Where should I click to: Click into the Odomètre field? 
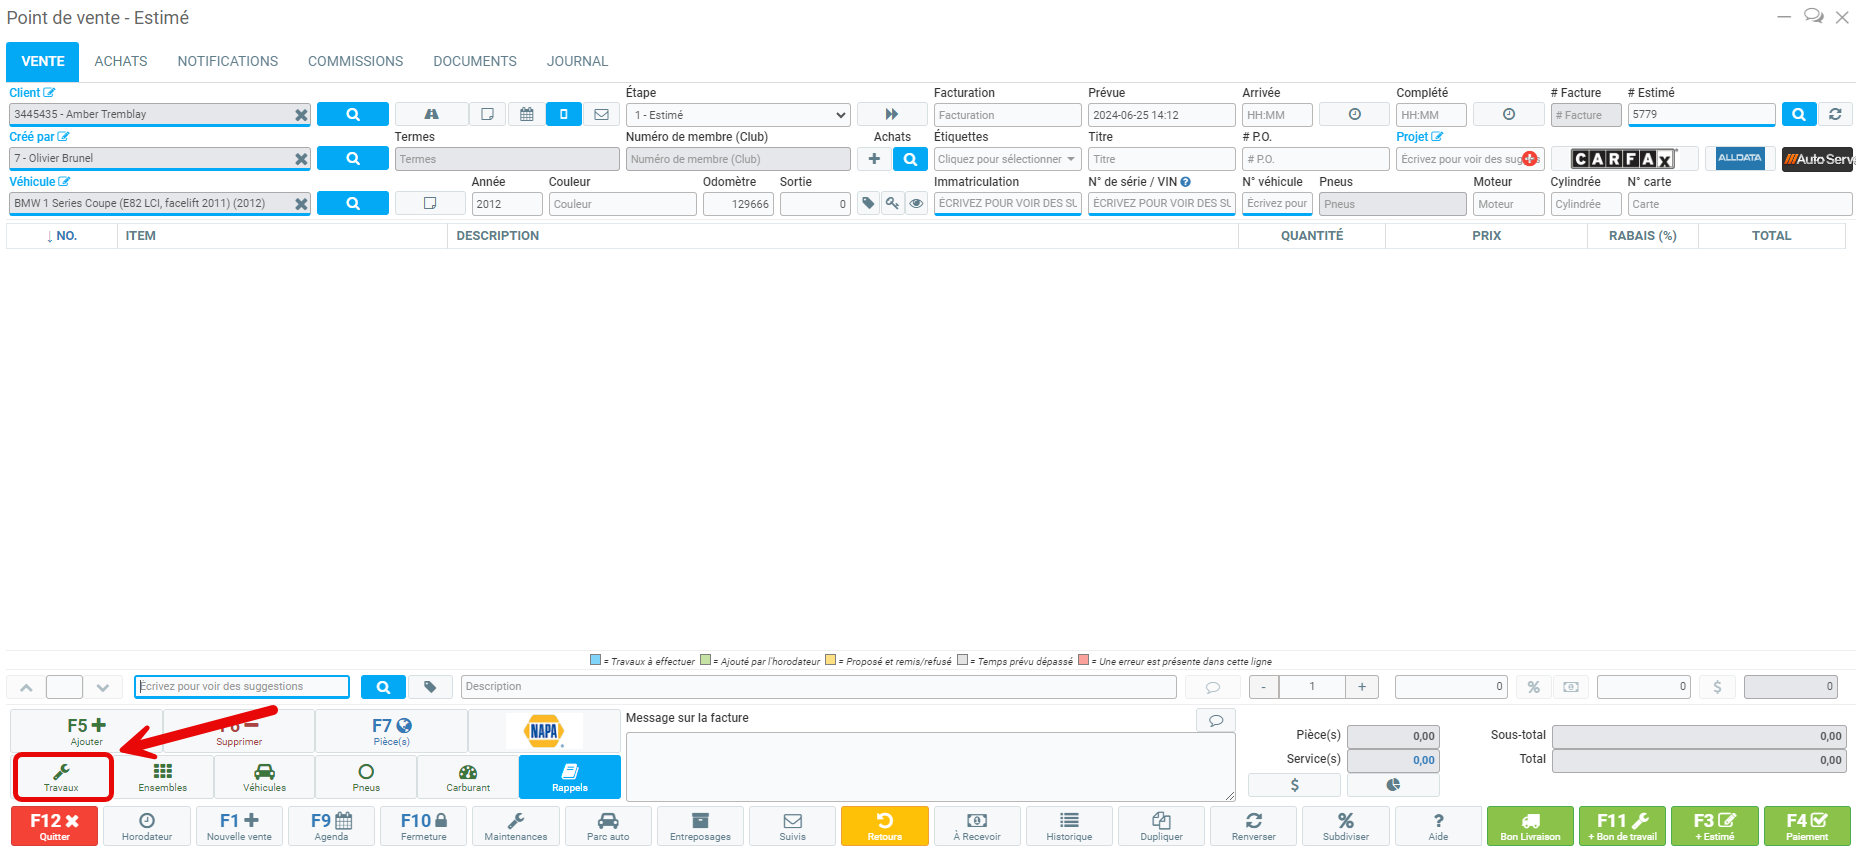[x=738, y=204]
